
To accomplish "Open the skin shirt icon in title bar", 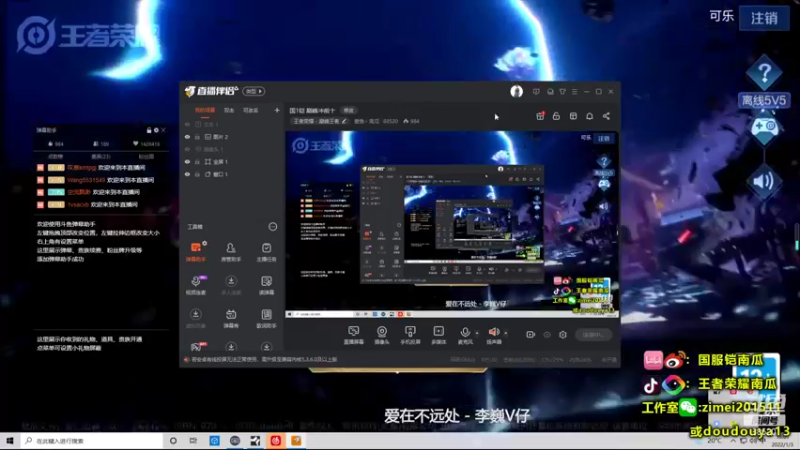I will (x=562, y=92).
